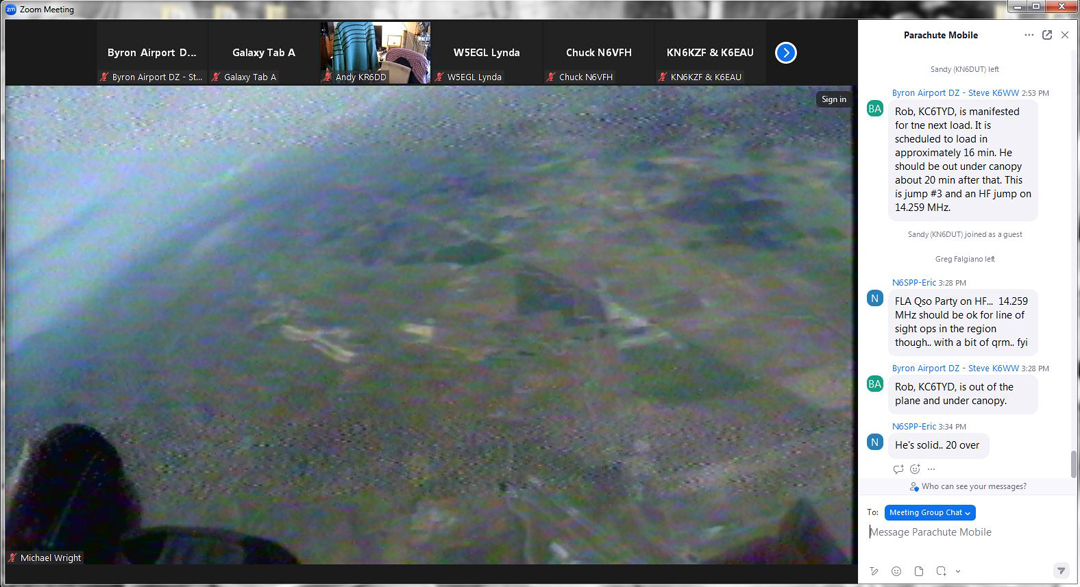
Task: Take a screenshot from chat composer
Action: point(941,571)
